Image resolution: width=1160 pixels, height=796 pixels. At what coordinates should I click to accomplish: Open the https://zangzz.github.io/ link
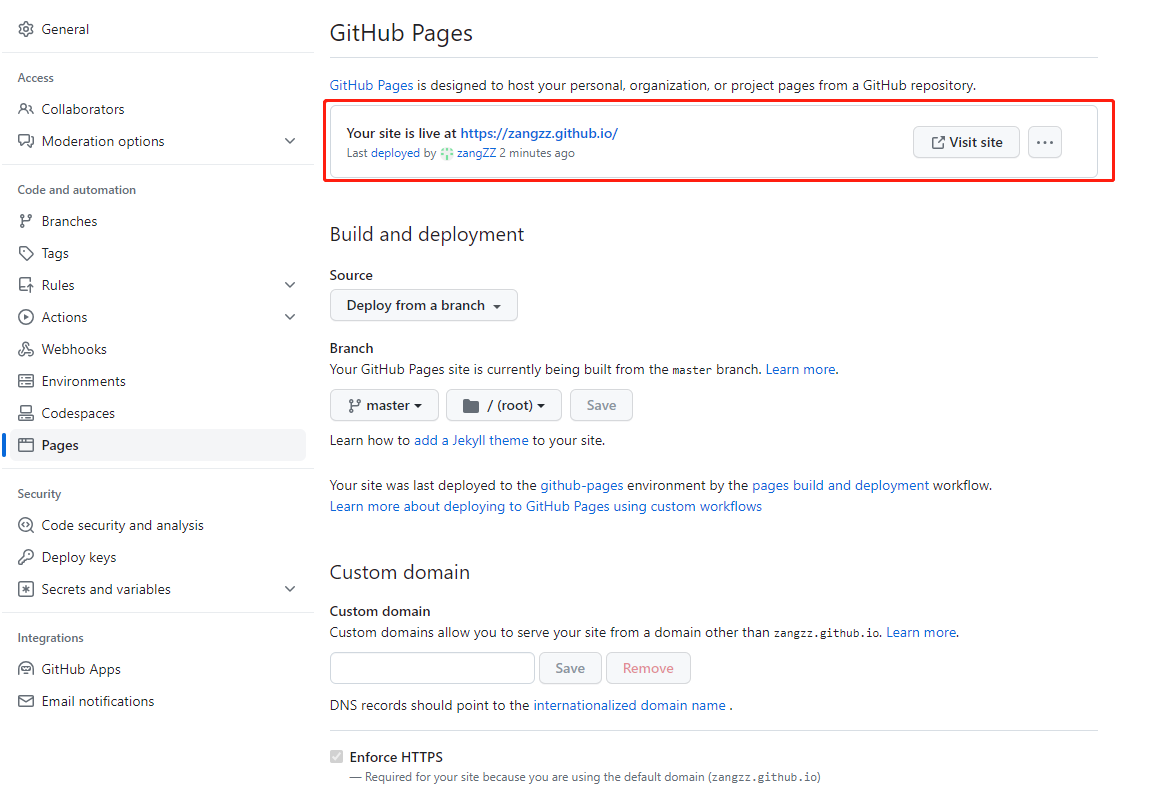pos(539,133)
